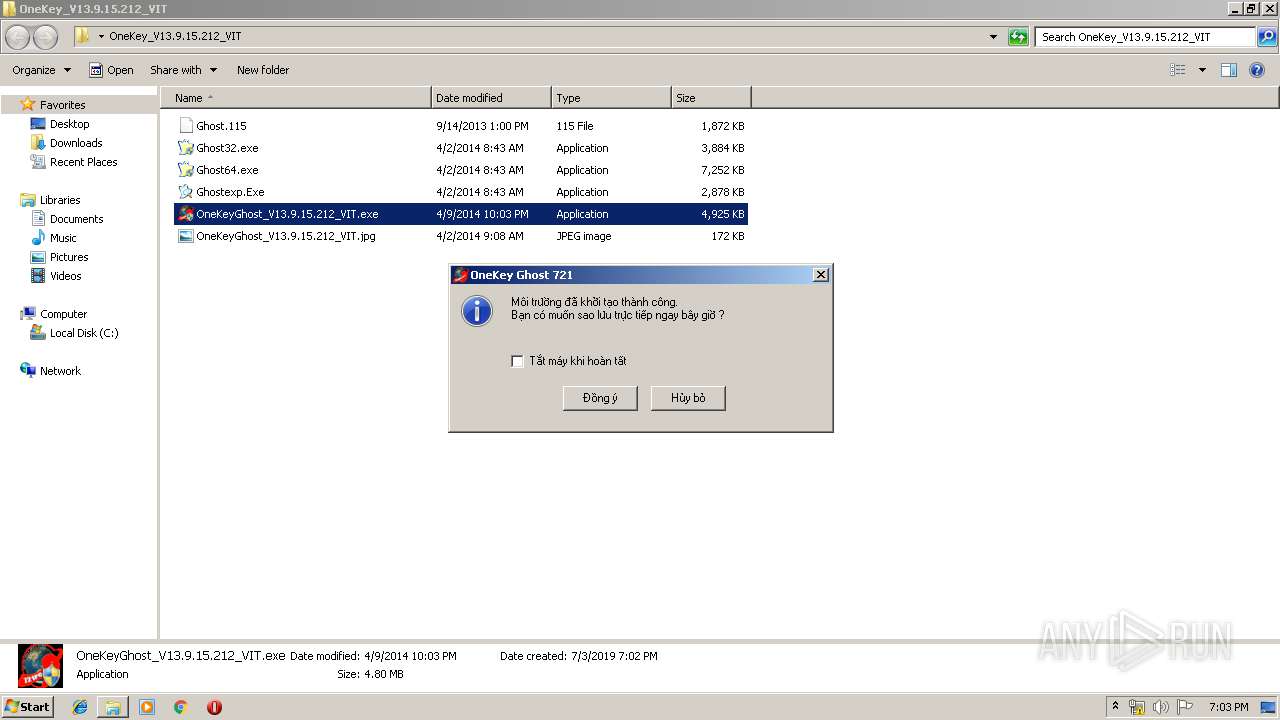Create a New folder
1280x720 pixels.
tap(263, 70)
